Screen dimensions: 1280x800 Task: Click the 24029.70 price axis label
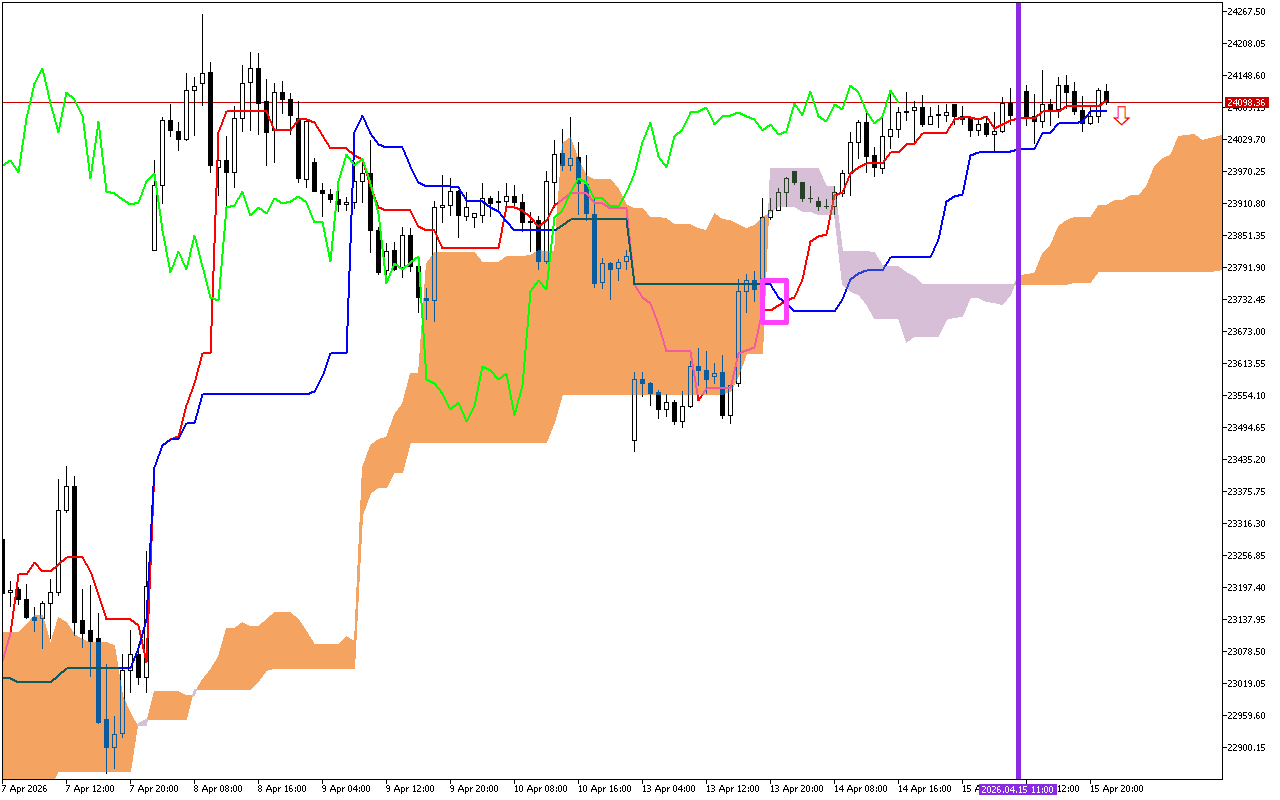(x=1246, y=140)
